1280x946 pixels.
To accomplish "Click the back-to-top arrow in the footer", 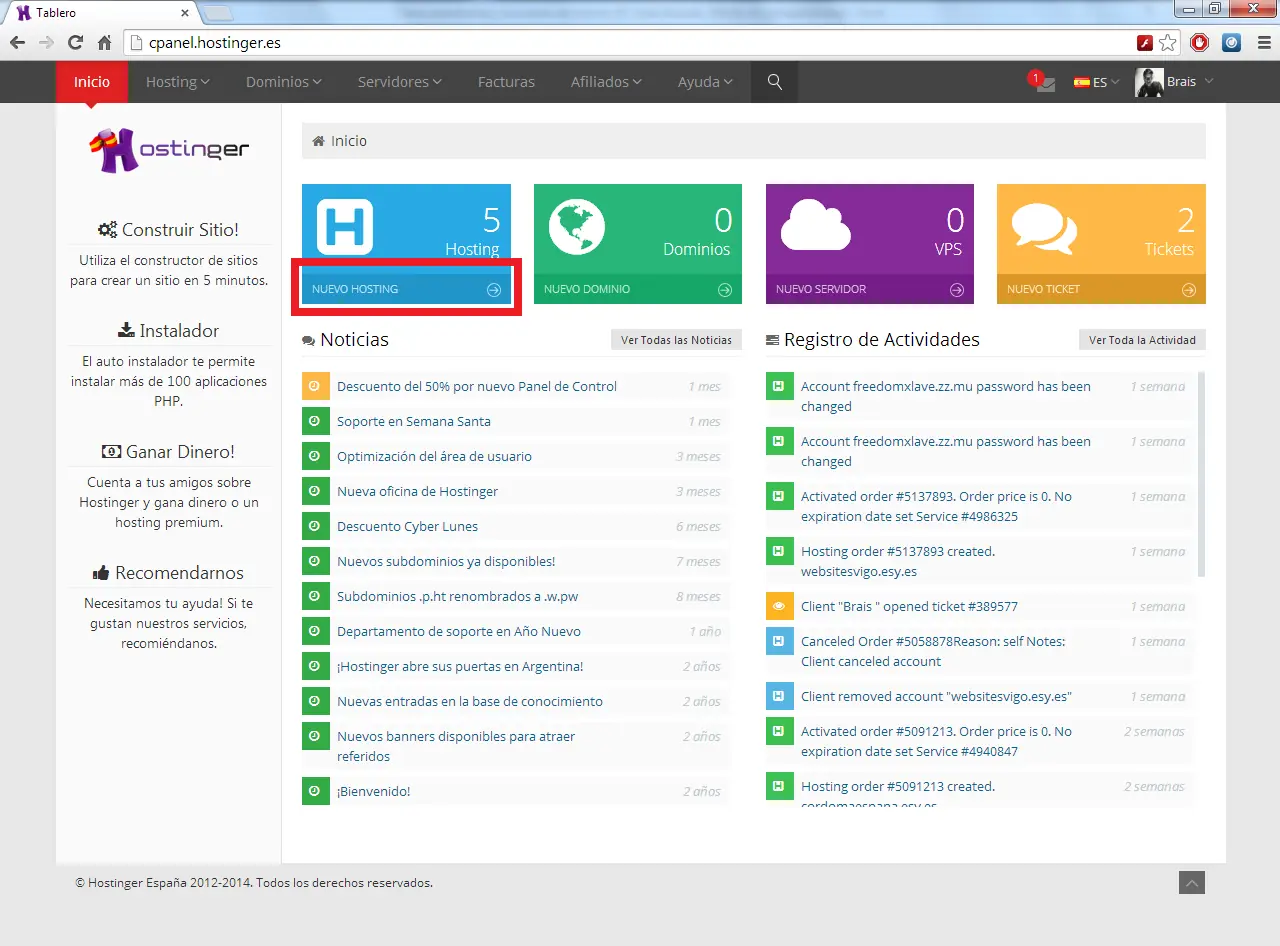I will click(x=1191, y=882).
